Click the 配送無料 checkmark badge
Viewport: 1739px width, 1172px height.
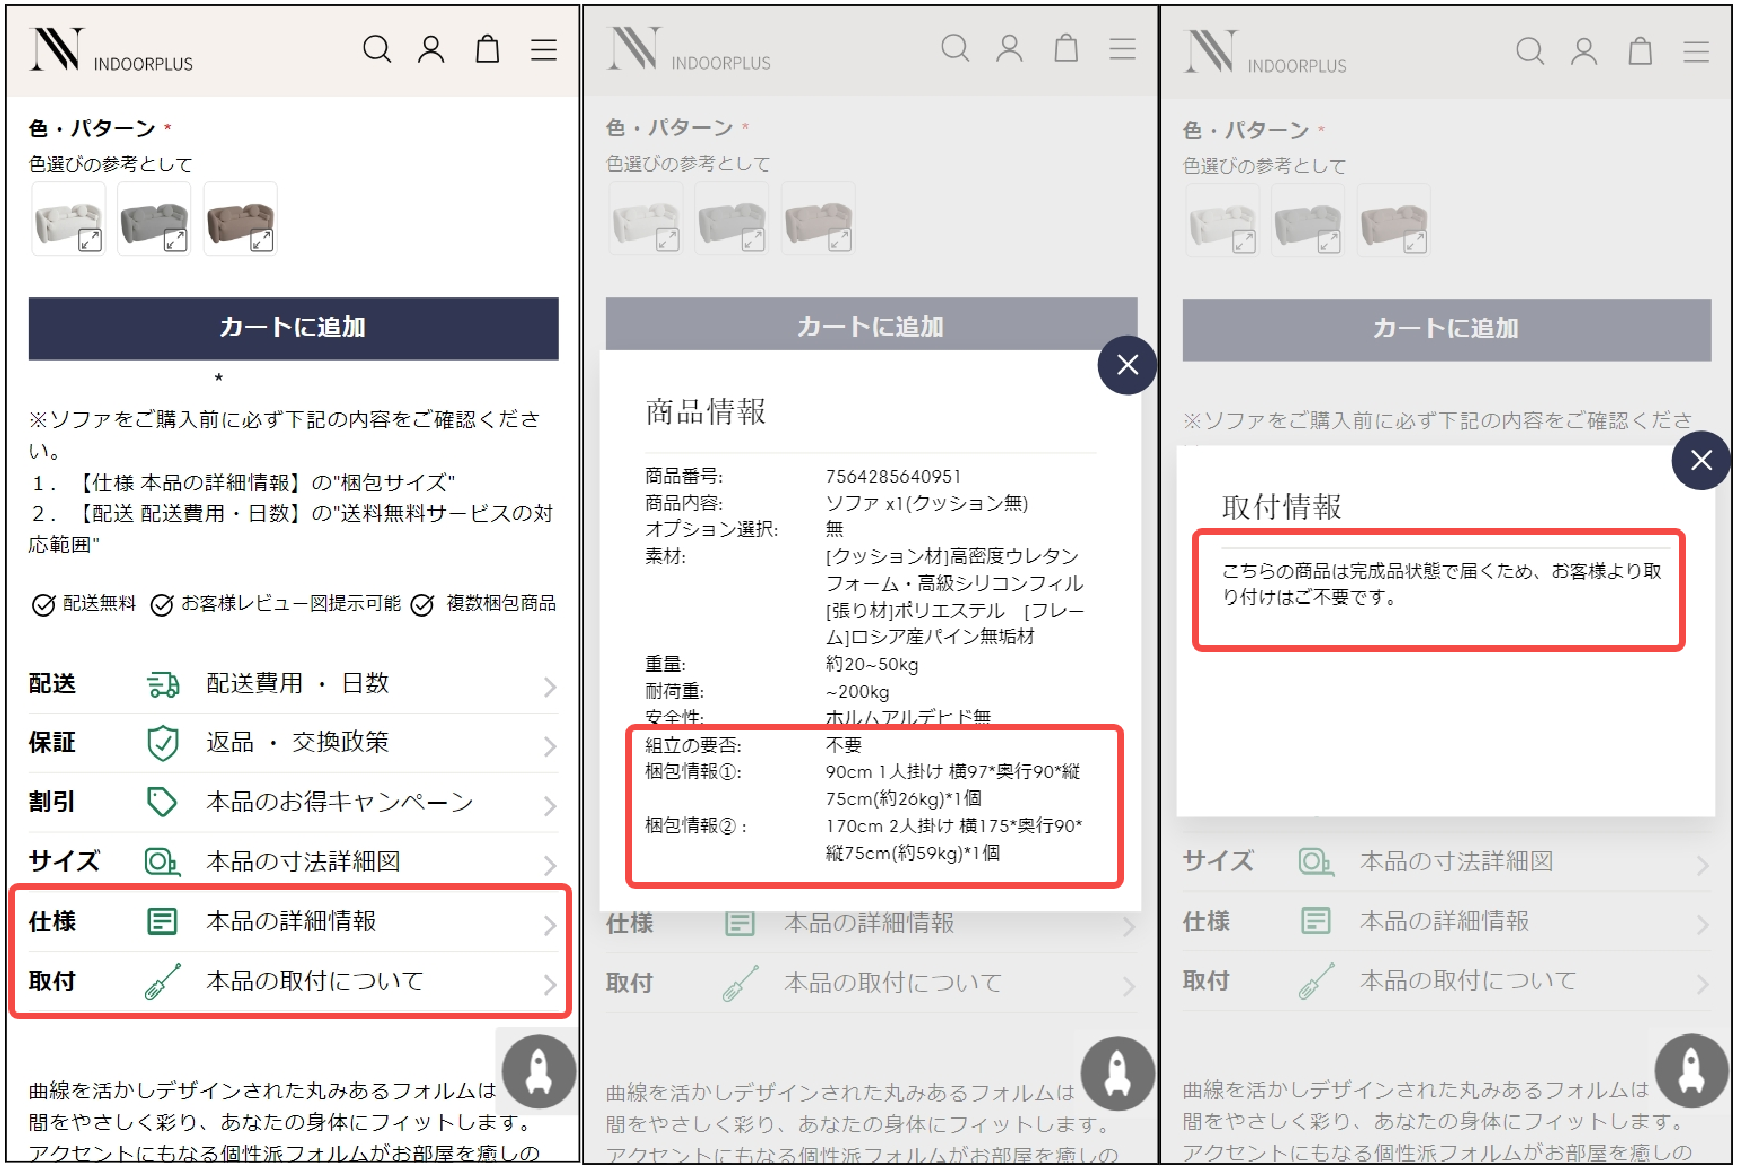click(42, 604)
